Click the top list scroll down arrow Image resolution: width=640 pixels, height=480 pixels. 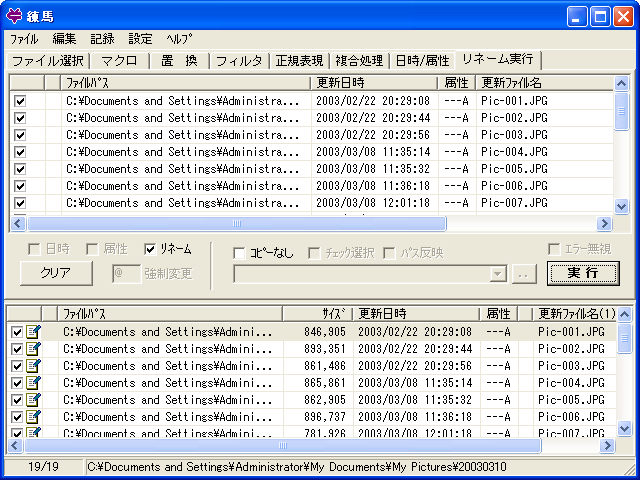click(621, 207)
